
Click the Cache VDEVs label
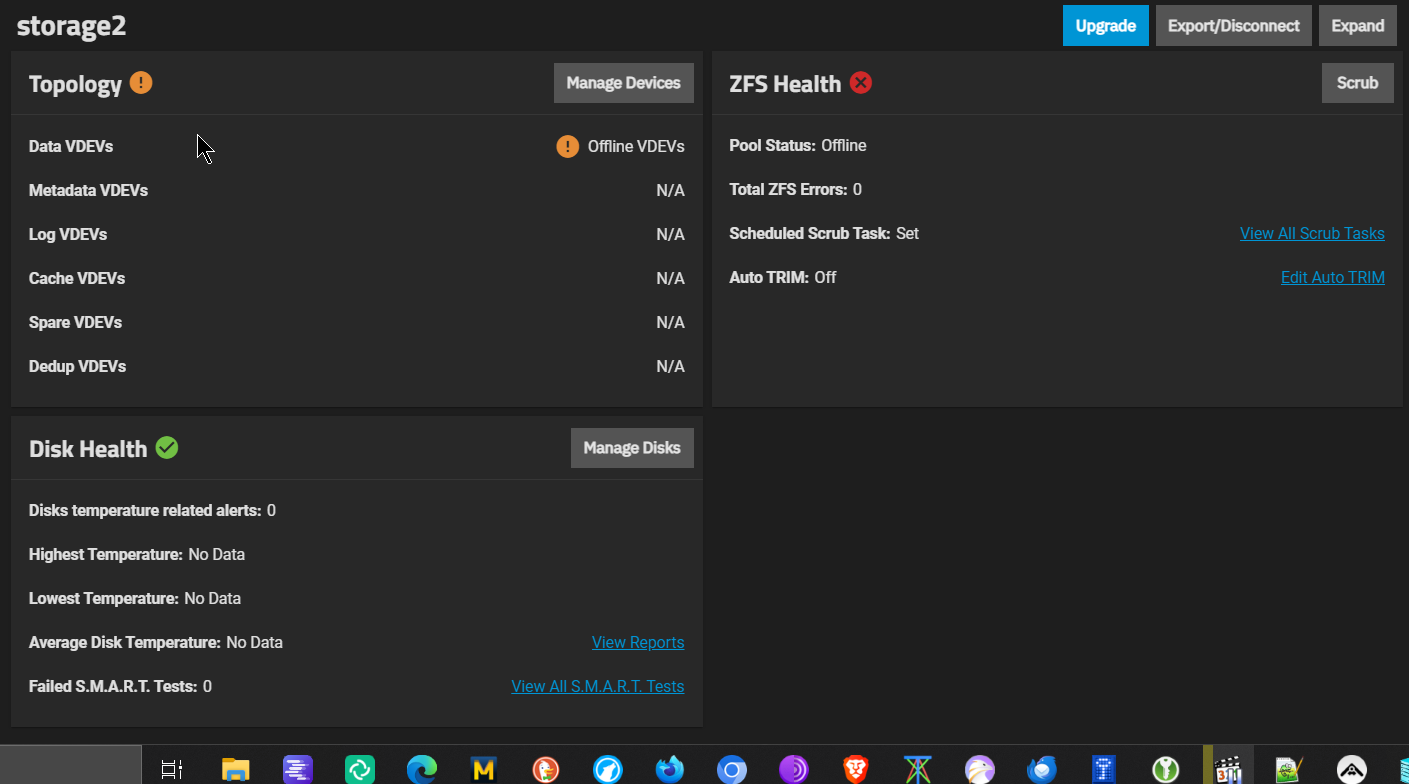pyautogui.click(x=77, y=278)
